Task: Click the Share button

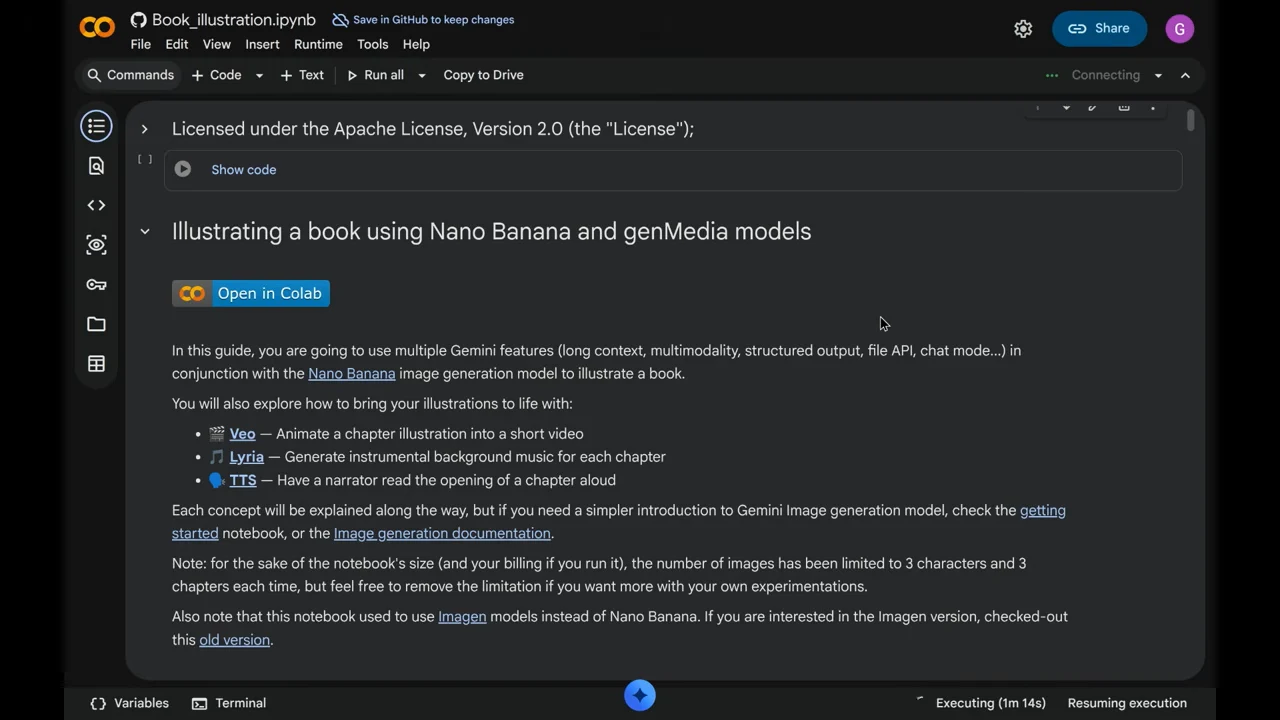Action: click(1099, 29)
